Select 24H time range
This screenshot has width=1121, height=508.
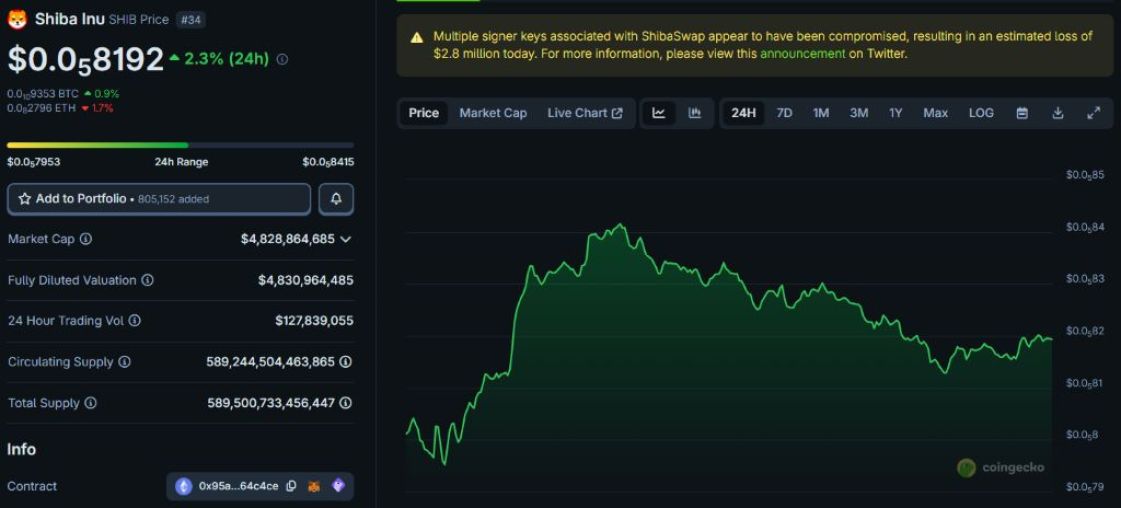coord(744,113)
